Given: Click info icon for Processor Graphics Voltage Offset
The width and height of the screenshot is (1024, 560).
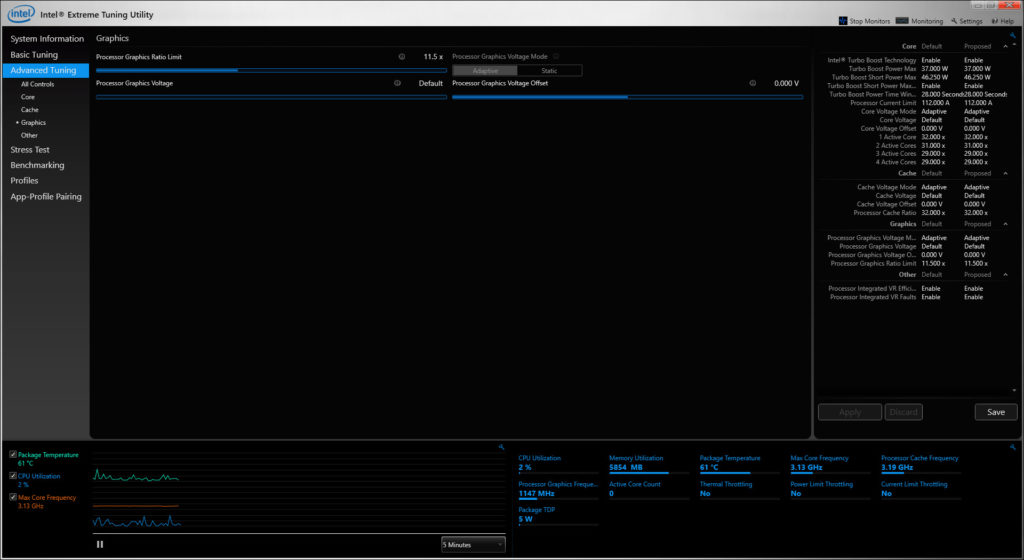Looking at the screenshot, I should [752, 83].
